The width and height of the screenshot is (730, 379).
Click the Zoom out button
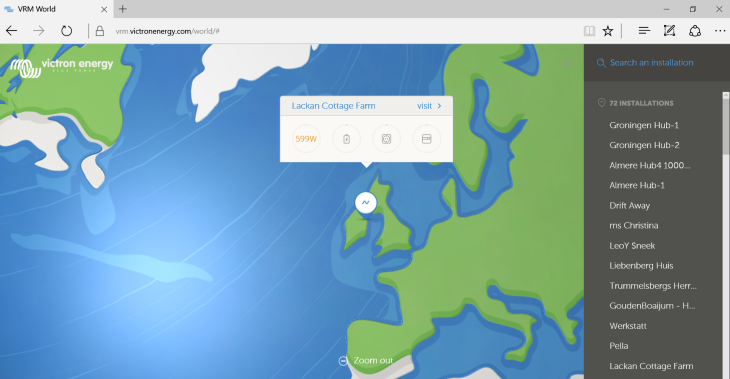366,360
